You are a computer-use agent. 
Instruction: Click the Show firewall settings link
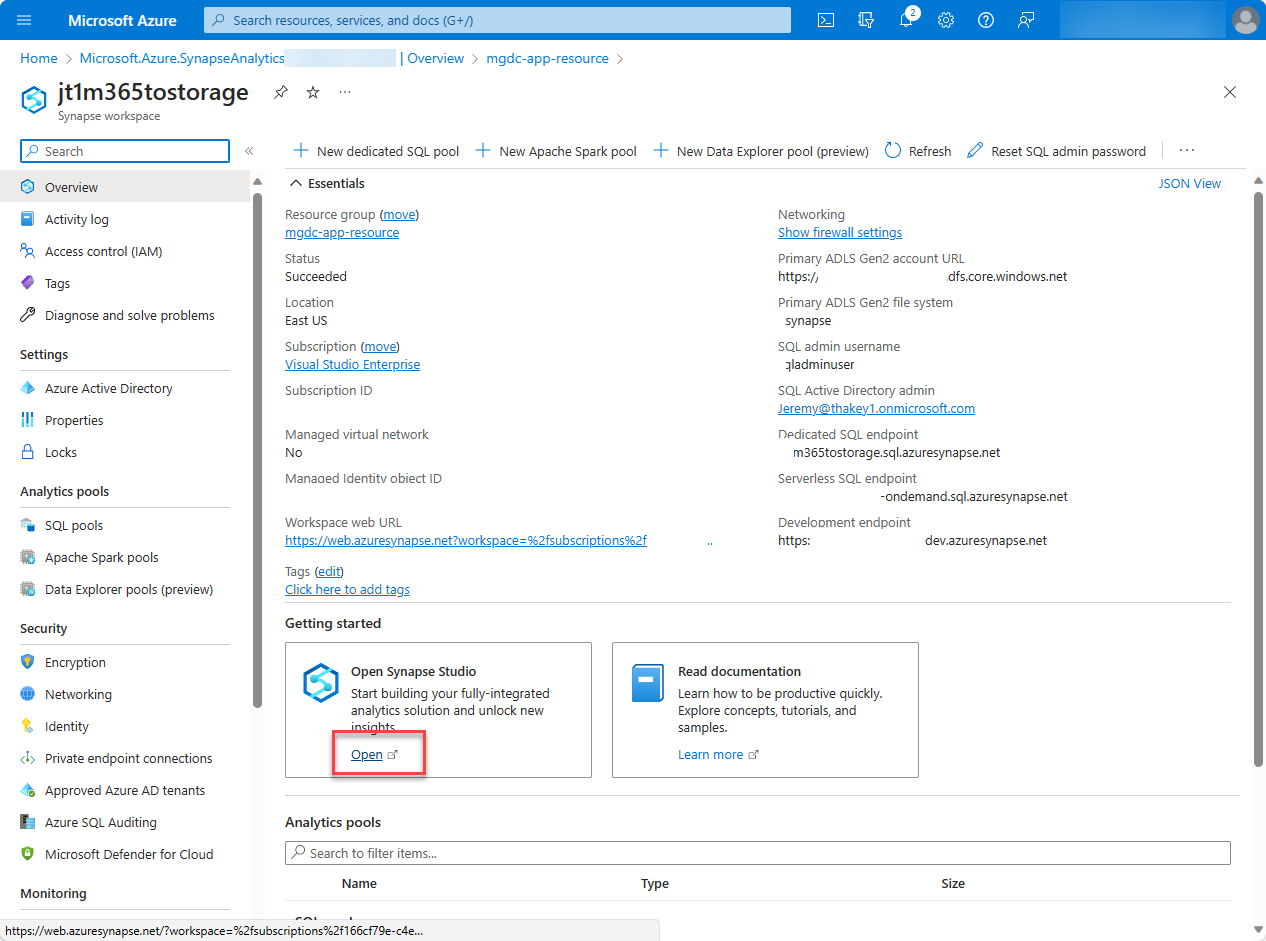pyautogui.click(x=840, y=232)
